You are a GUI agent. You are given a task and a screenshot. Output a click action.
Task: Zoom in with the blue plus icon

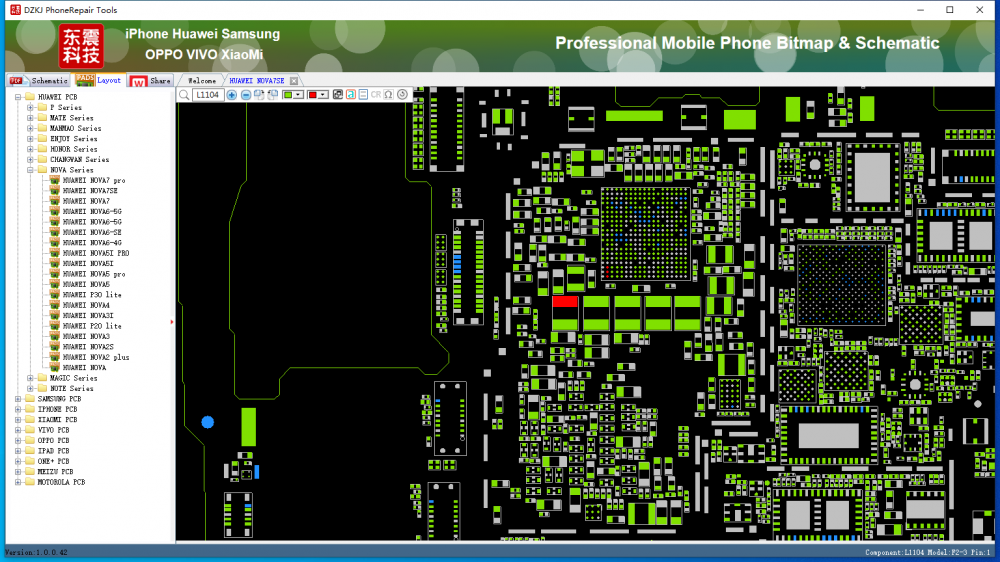tap(232, 95)
